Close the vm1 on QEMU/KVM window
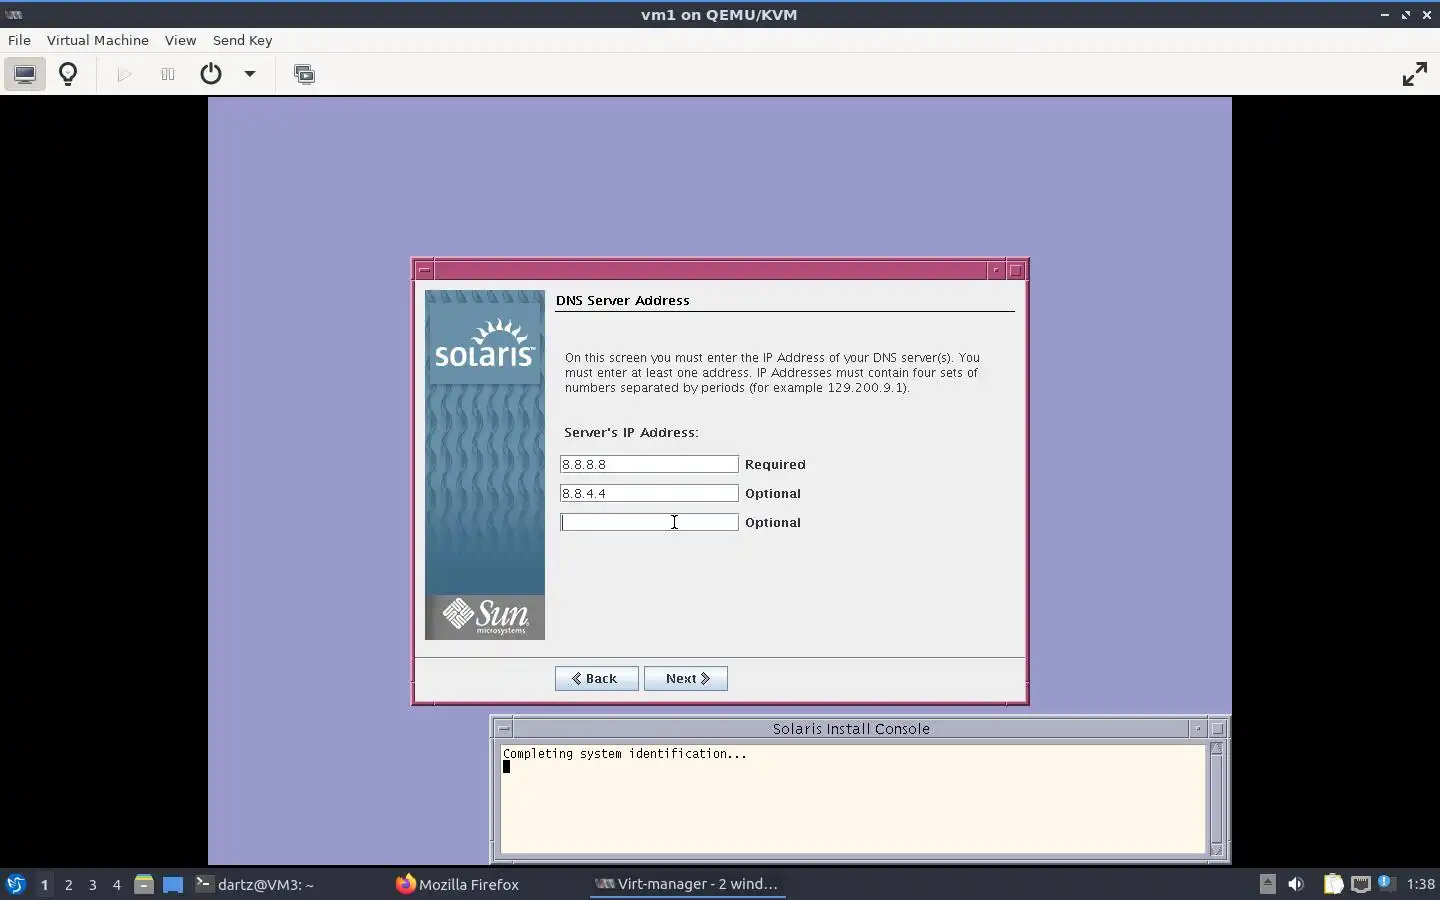This screenshot has width=1440, height=900. pos(1426,15)
